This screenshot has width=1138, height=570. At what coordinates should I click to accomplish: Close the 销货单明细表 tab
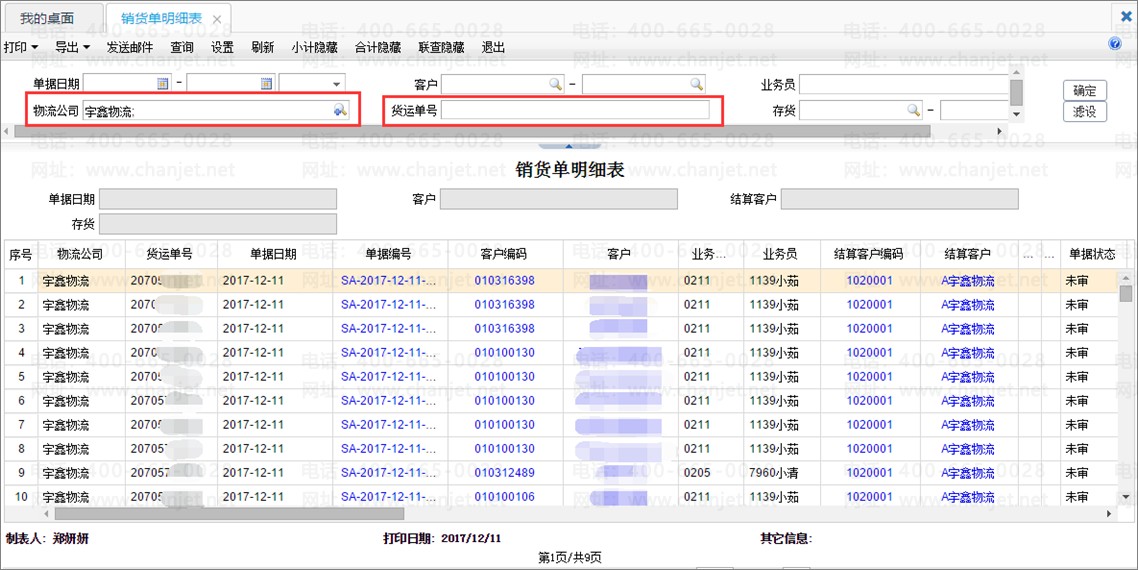pos(217,19)
